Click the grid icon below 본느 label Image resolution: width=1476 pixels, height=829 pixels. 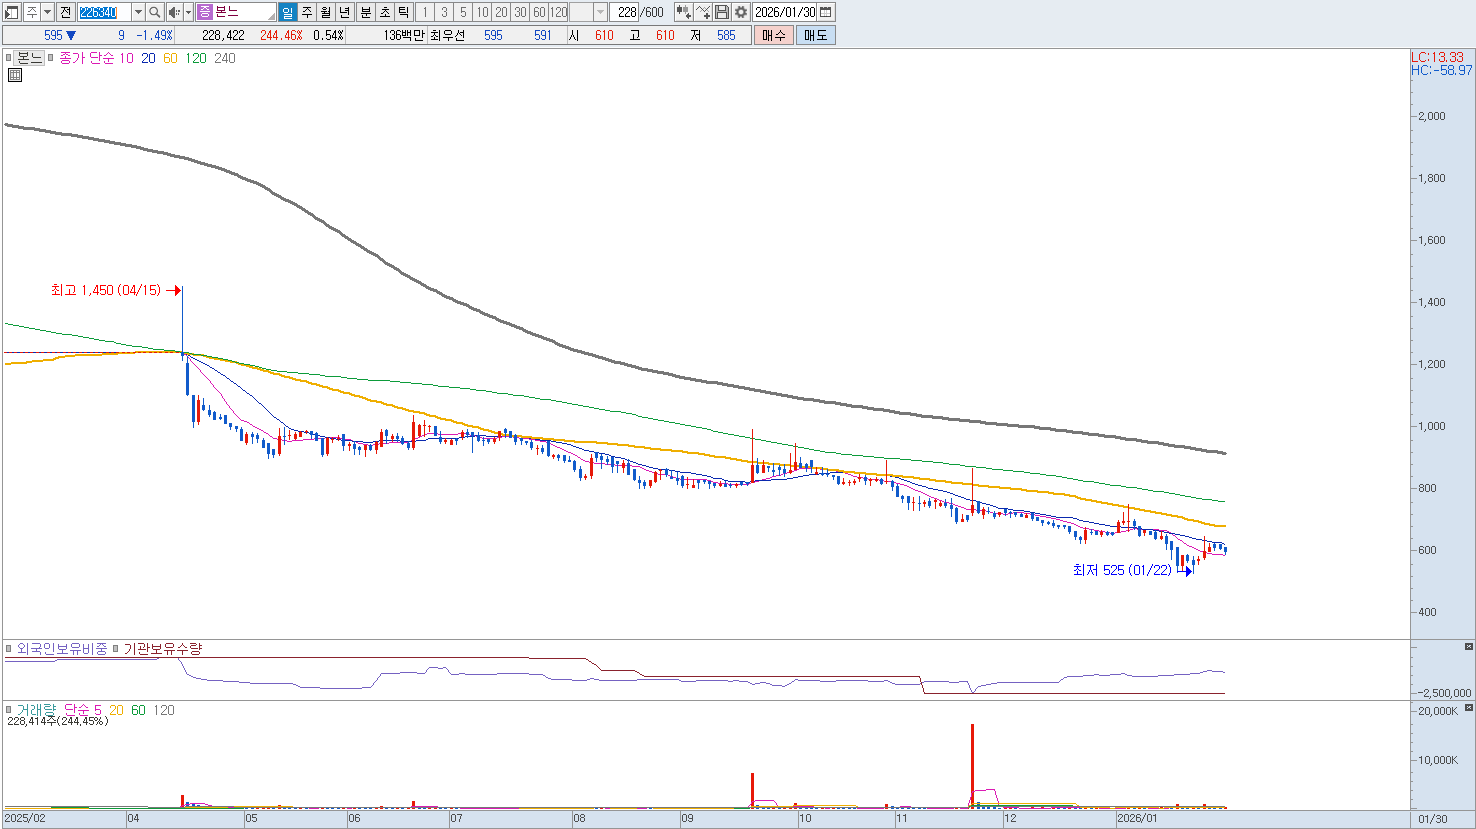(x=14, y=75)
